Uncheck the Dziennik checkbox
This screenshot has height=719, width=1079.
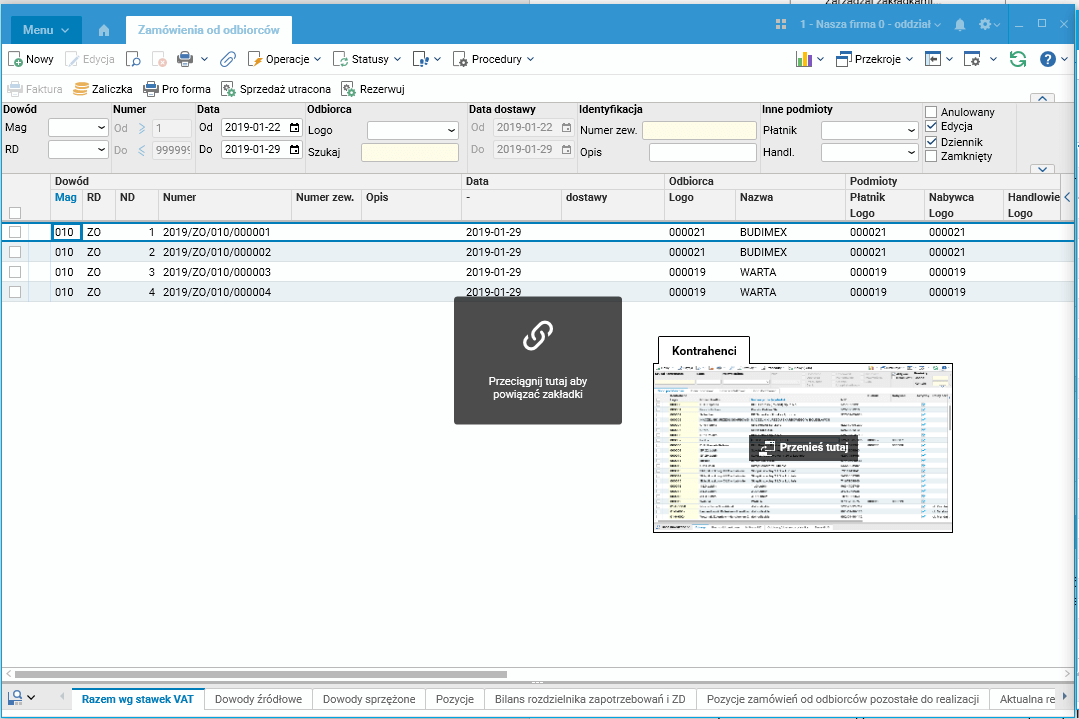tap(931, 142)
